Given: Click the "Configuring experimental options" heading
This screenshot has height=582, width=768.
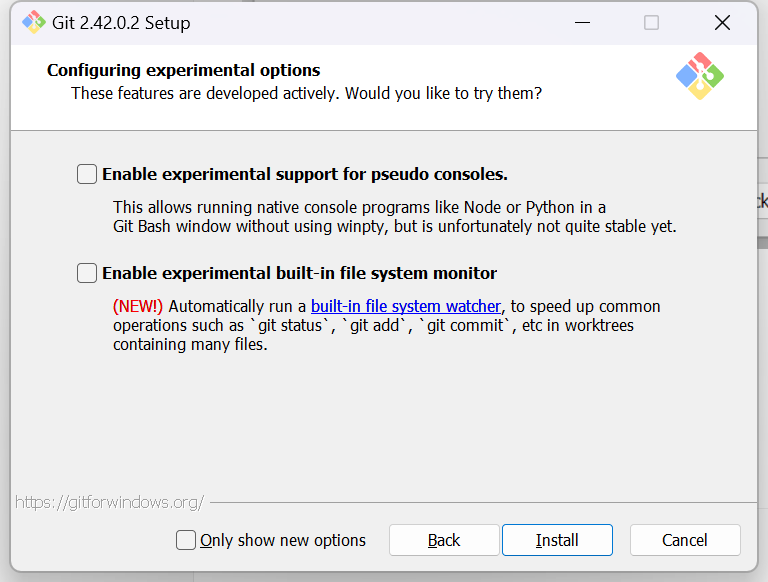Looking at the screenshot, I should (x=184, y=70).
